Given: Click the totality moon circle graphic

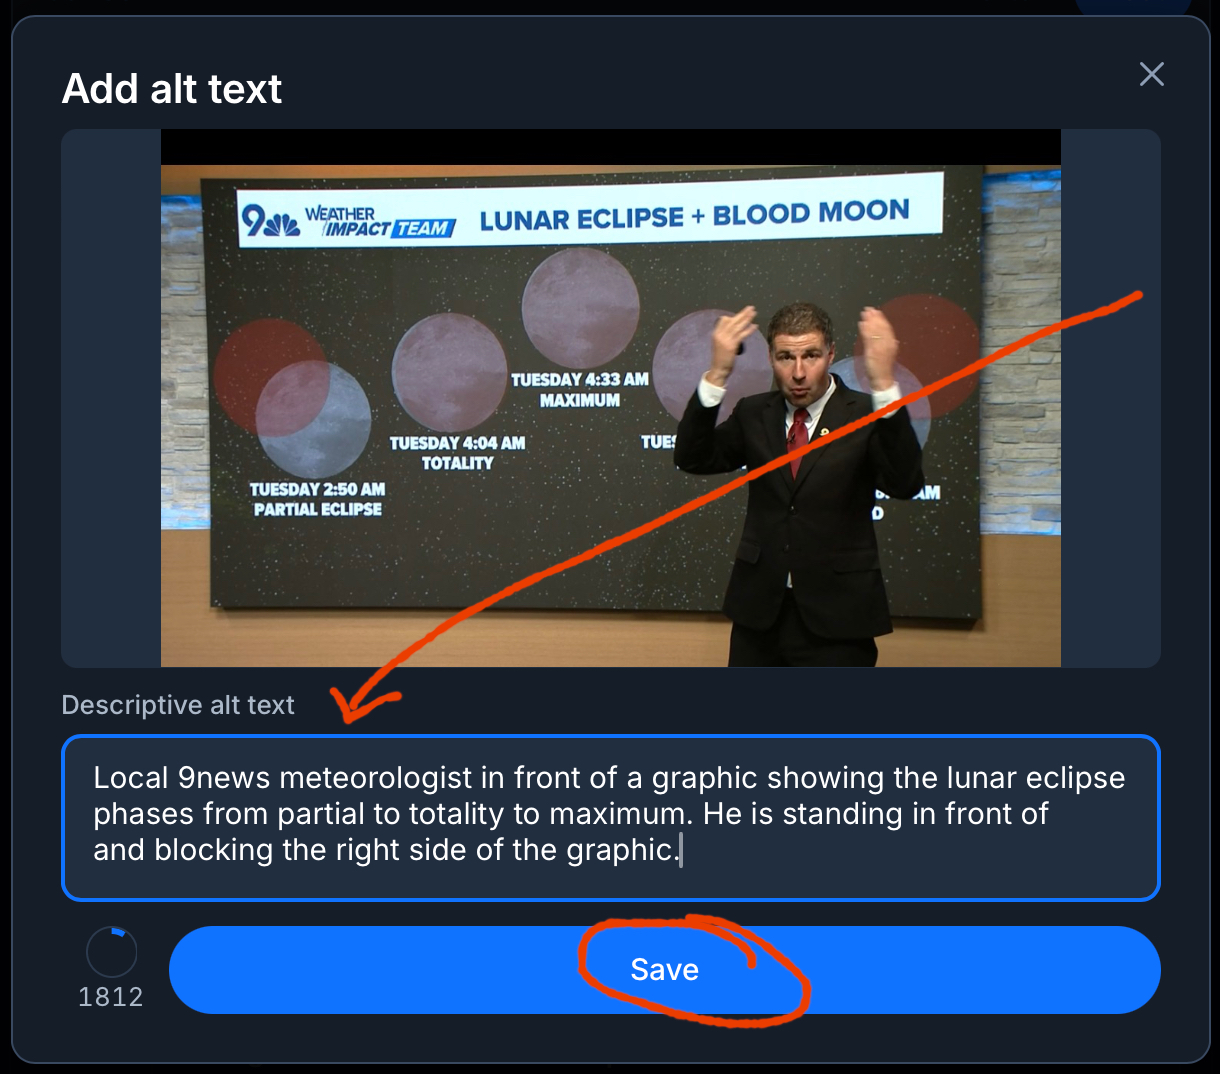Looking at the screenshot, I should point(449,372).
